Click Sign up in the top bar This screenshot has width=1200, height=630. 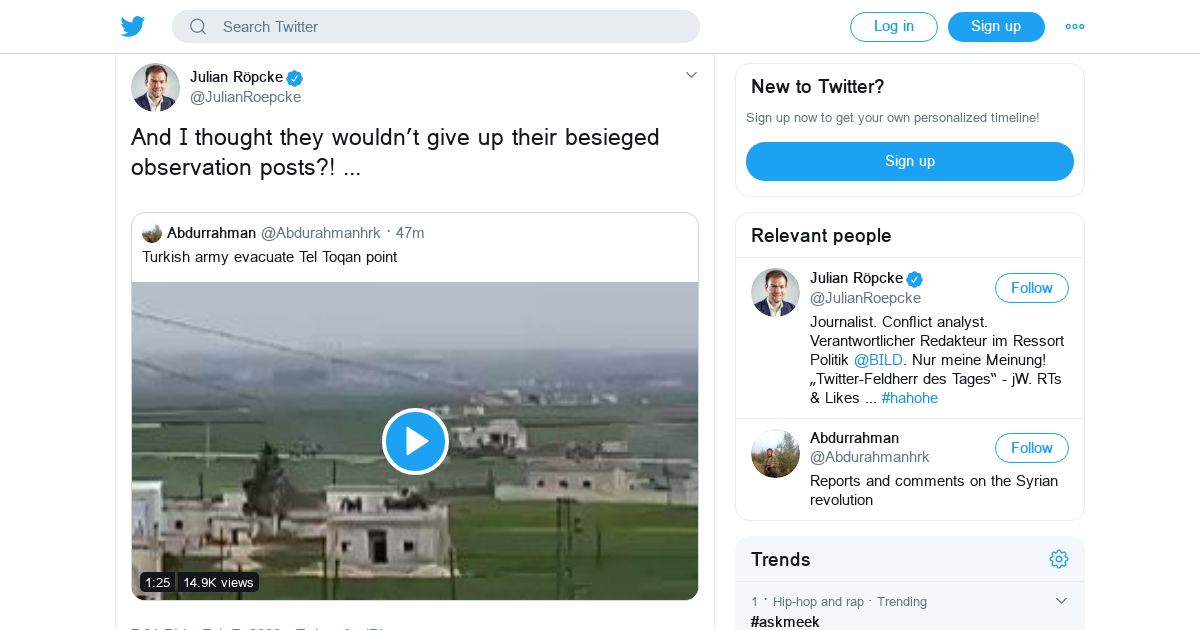coord(996,27)
